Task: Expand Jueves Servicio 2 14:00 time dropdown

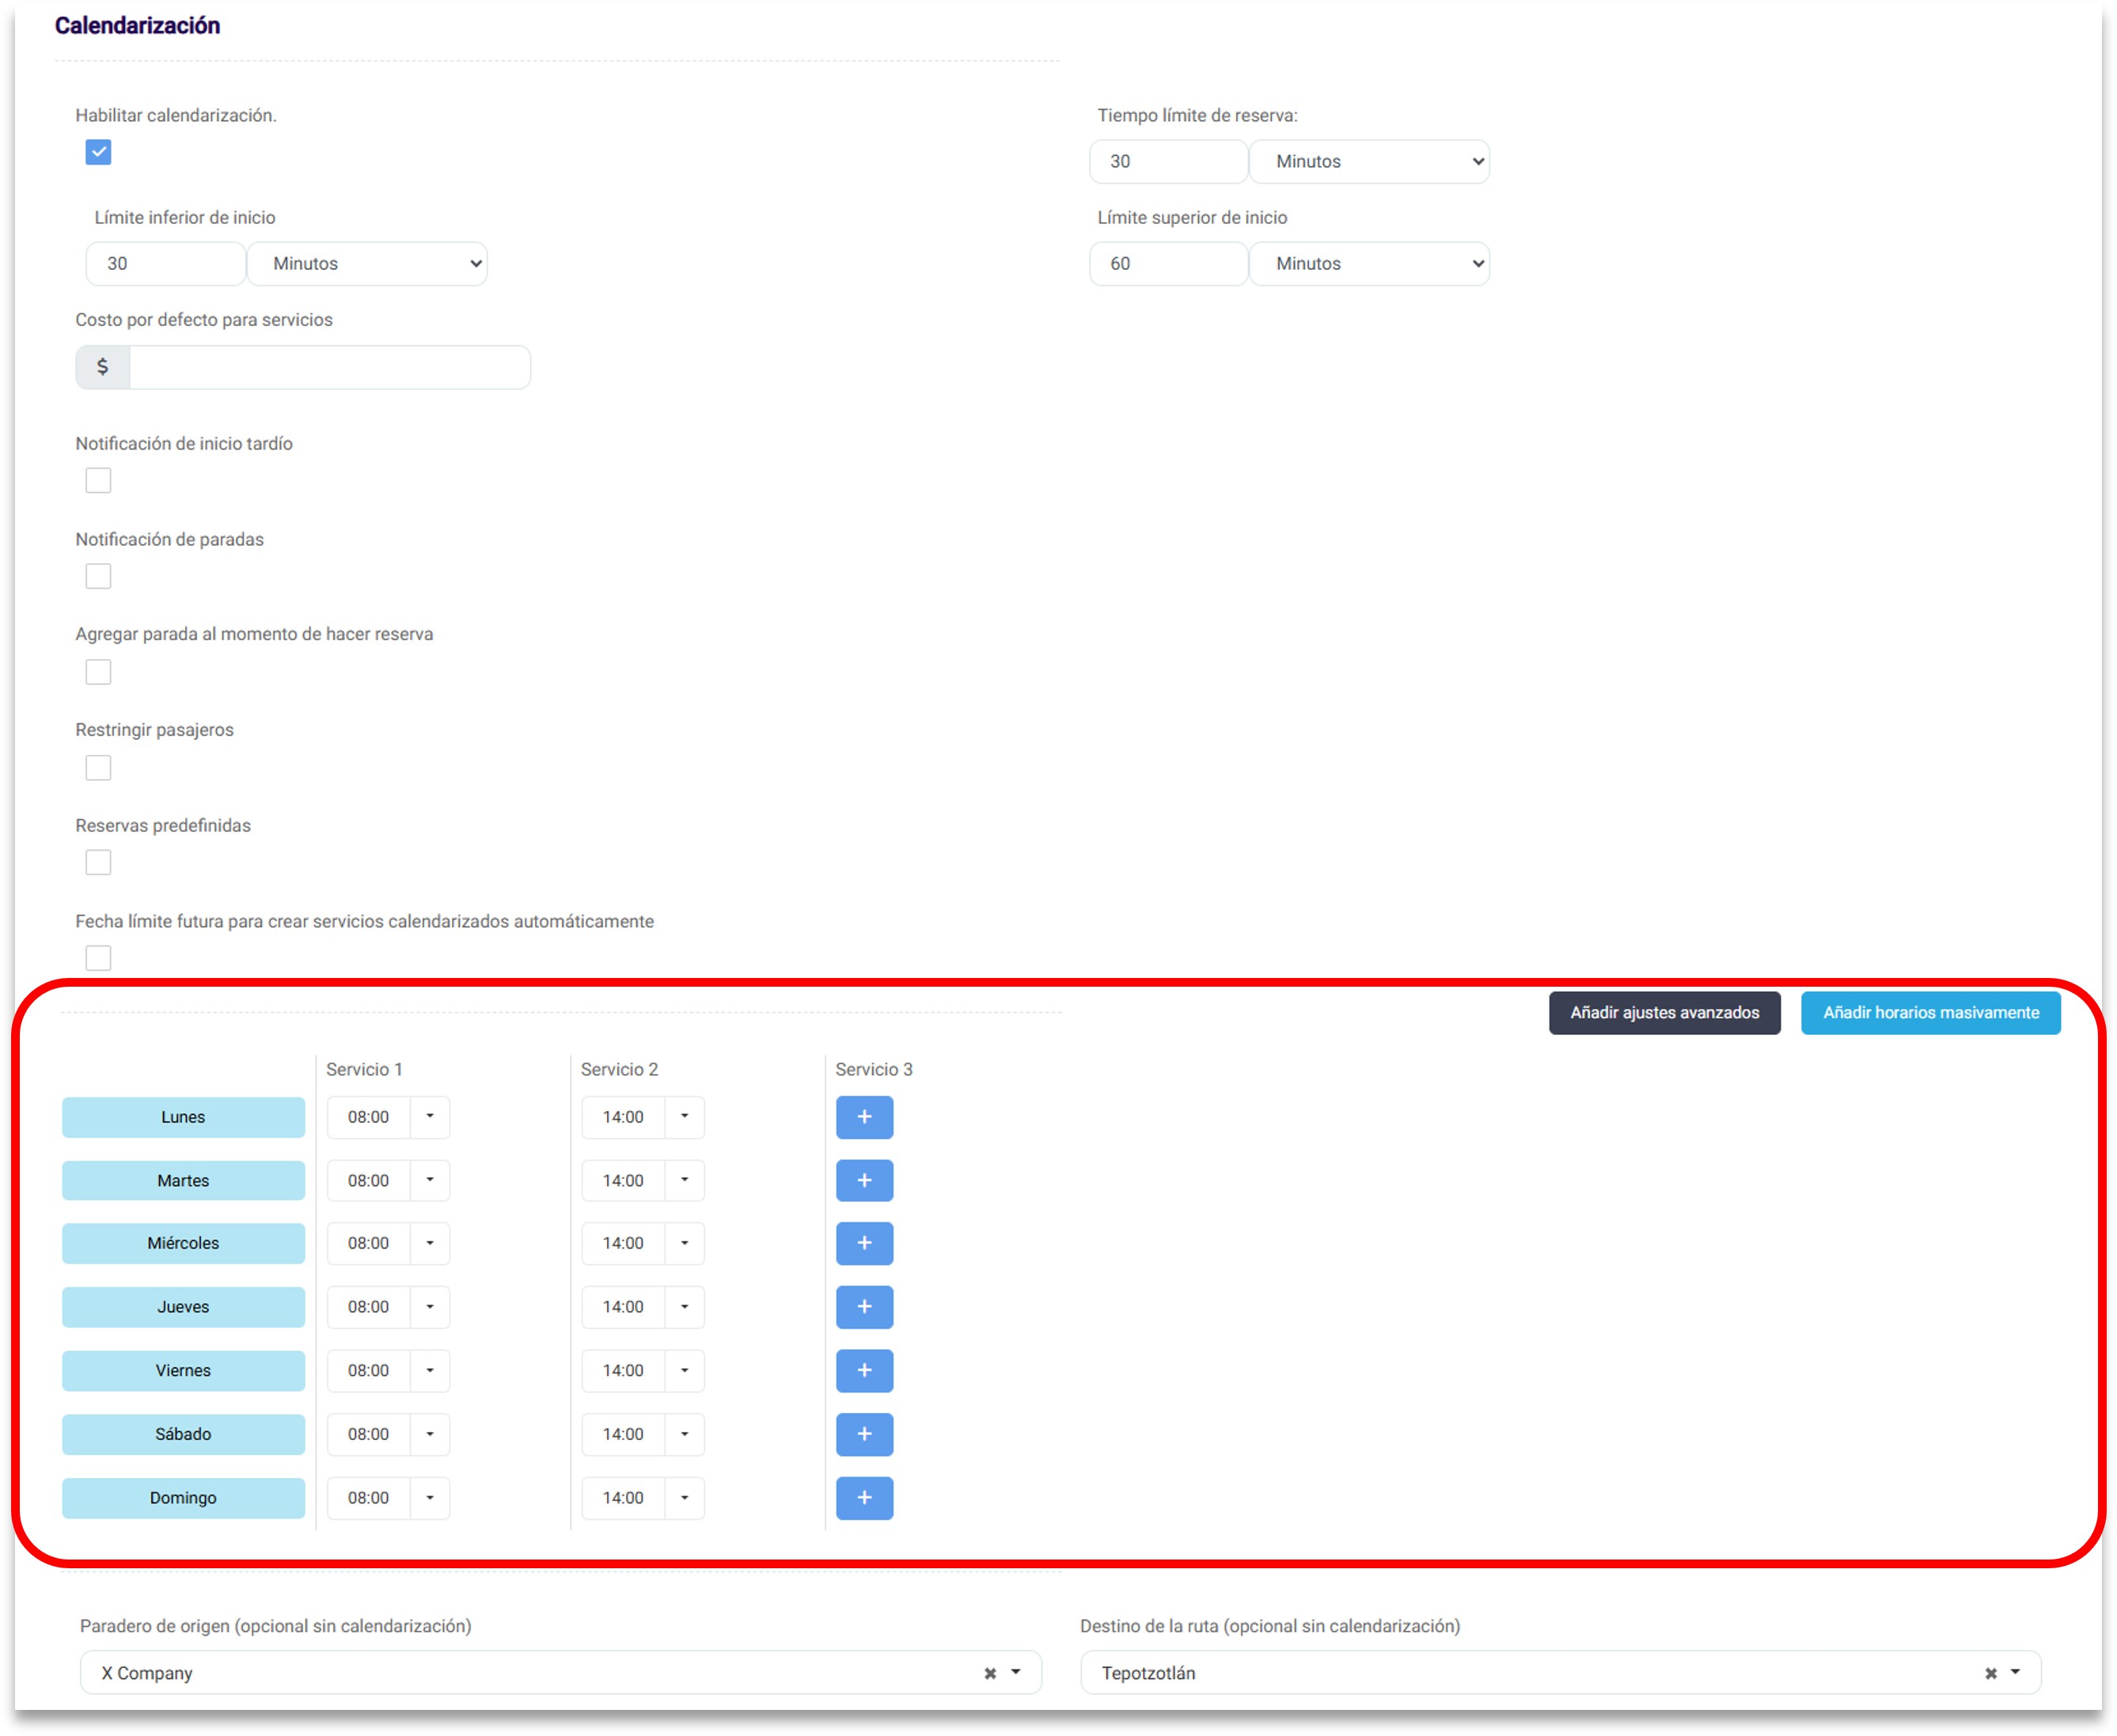Action: (685, 1307)
